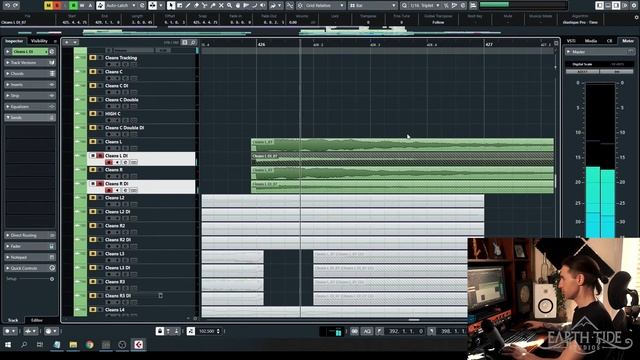
Task: Toggle Snap to Zero Crossing icon
Action: [x=290, y=5]
